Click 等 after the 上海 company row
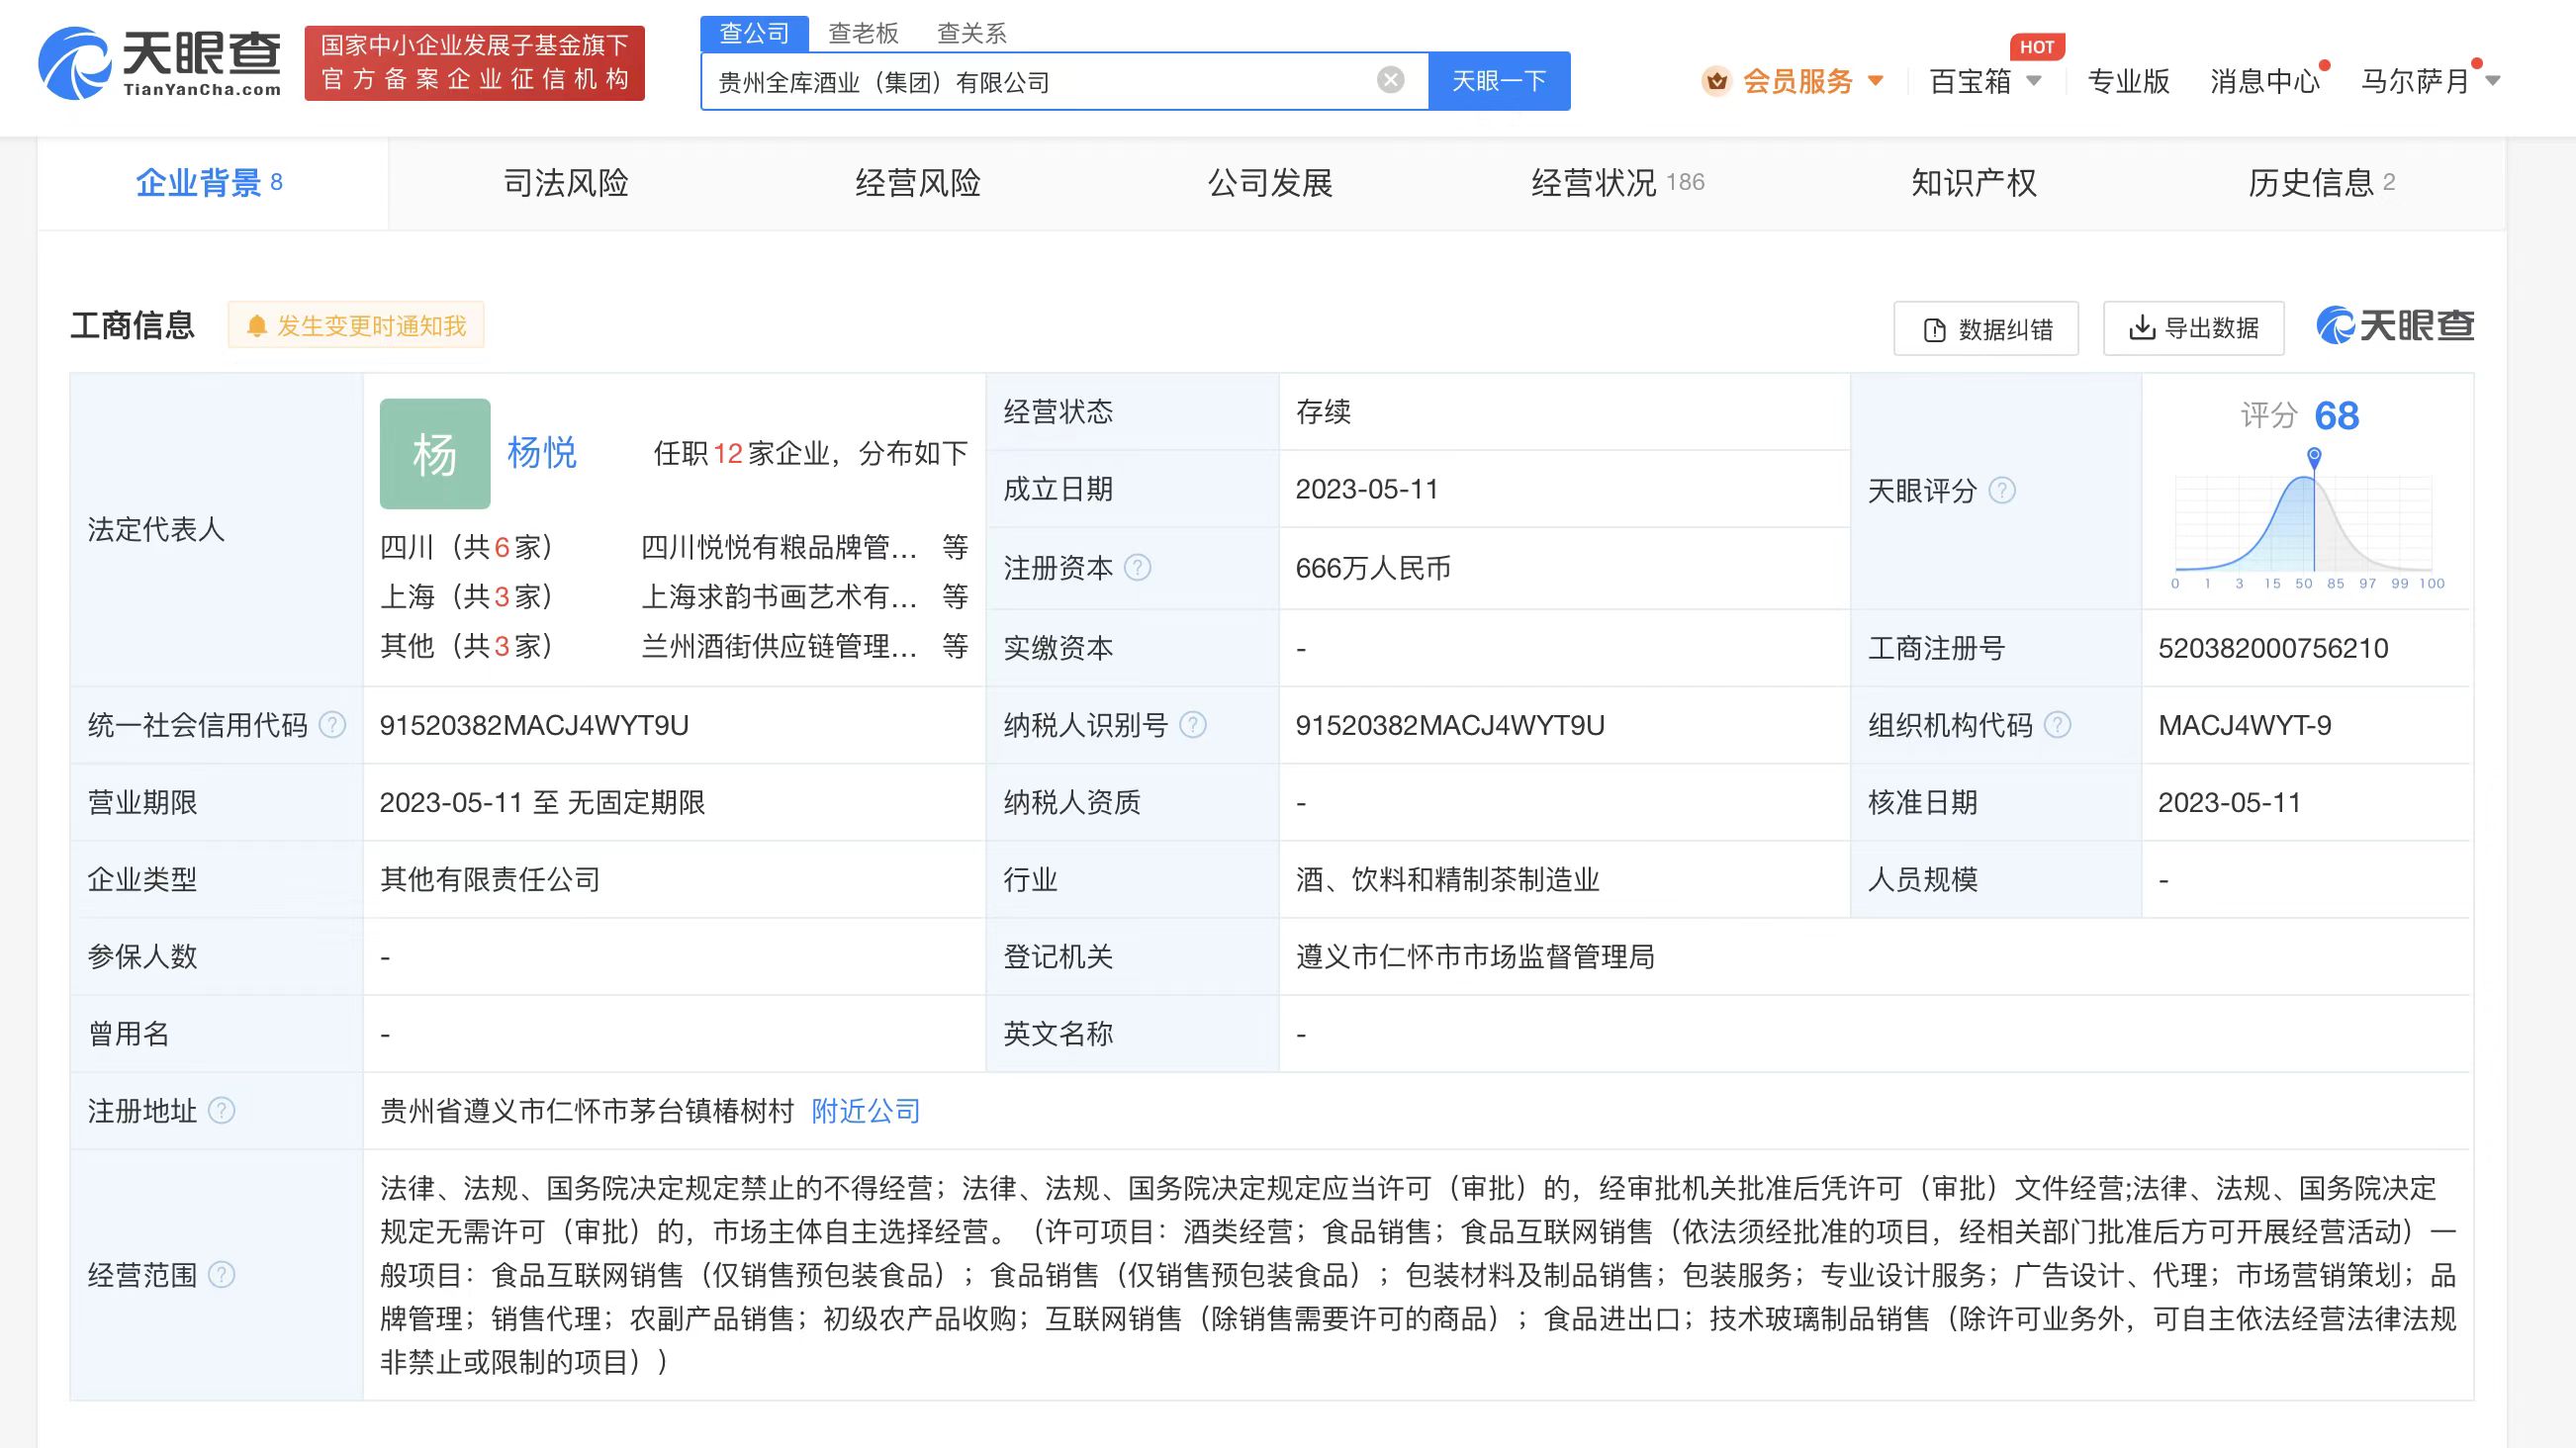 [x=955, y=597]
